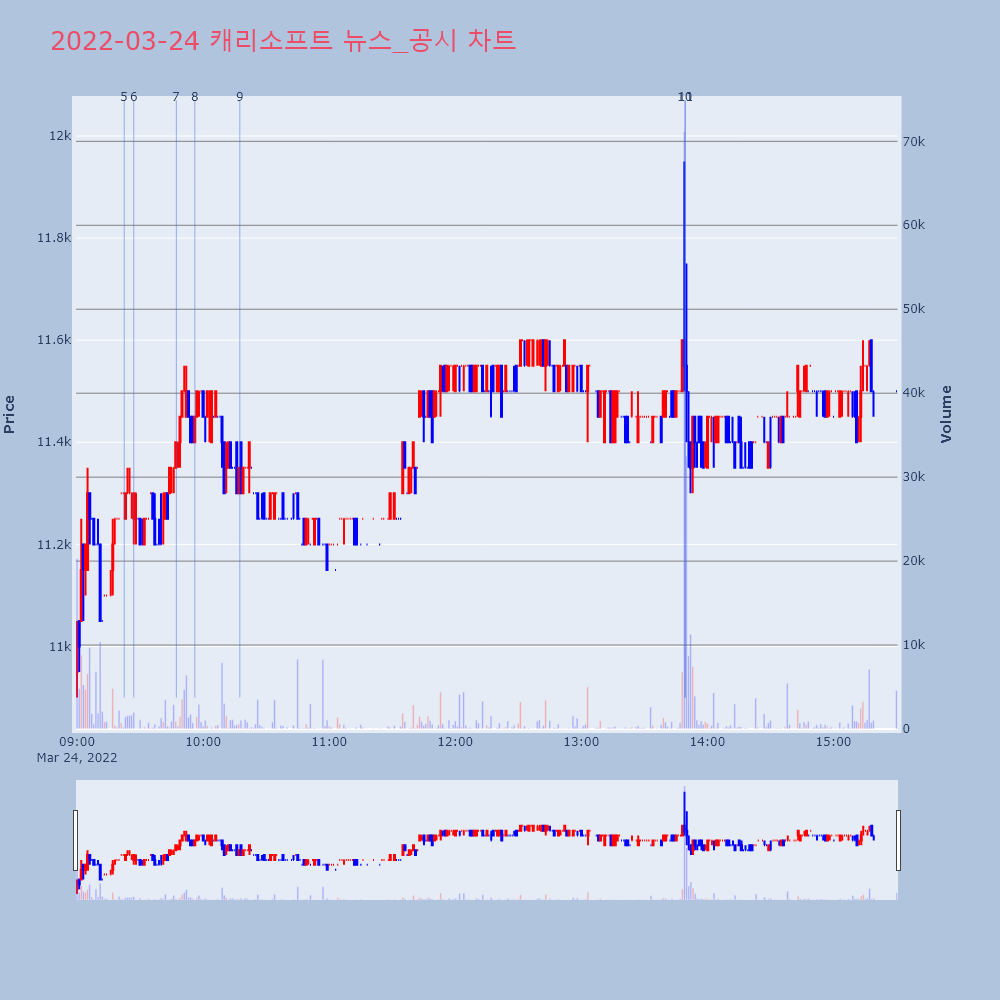
Task: Click the 10:00 time axis label
Action: 203,742
